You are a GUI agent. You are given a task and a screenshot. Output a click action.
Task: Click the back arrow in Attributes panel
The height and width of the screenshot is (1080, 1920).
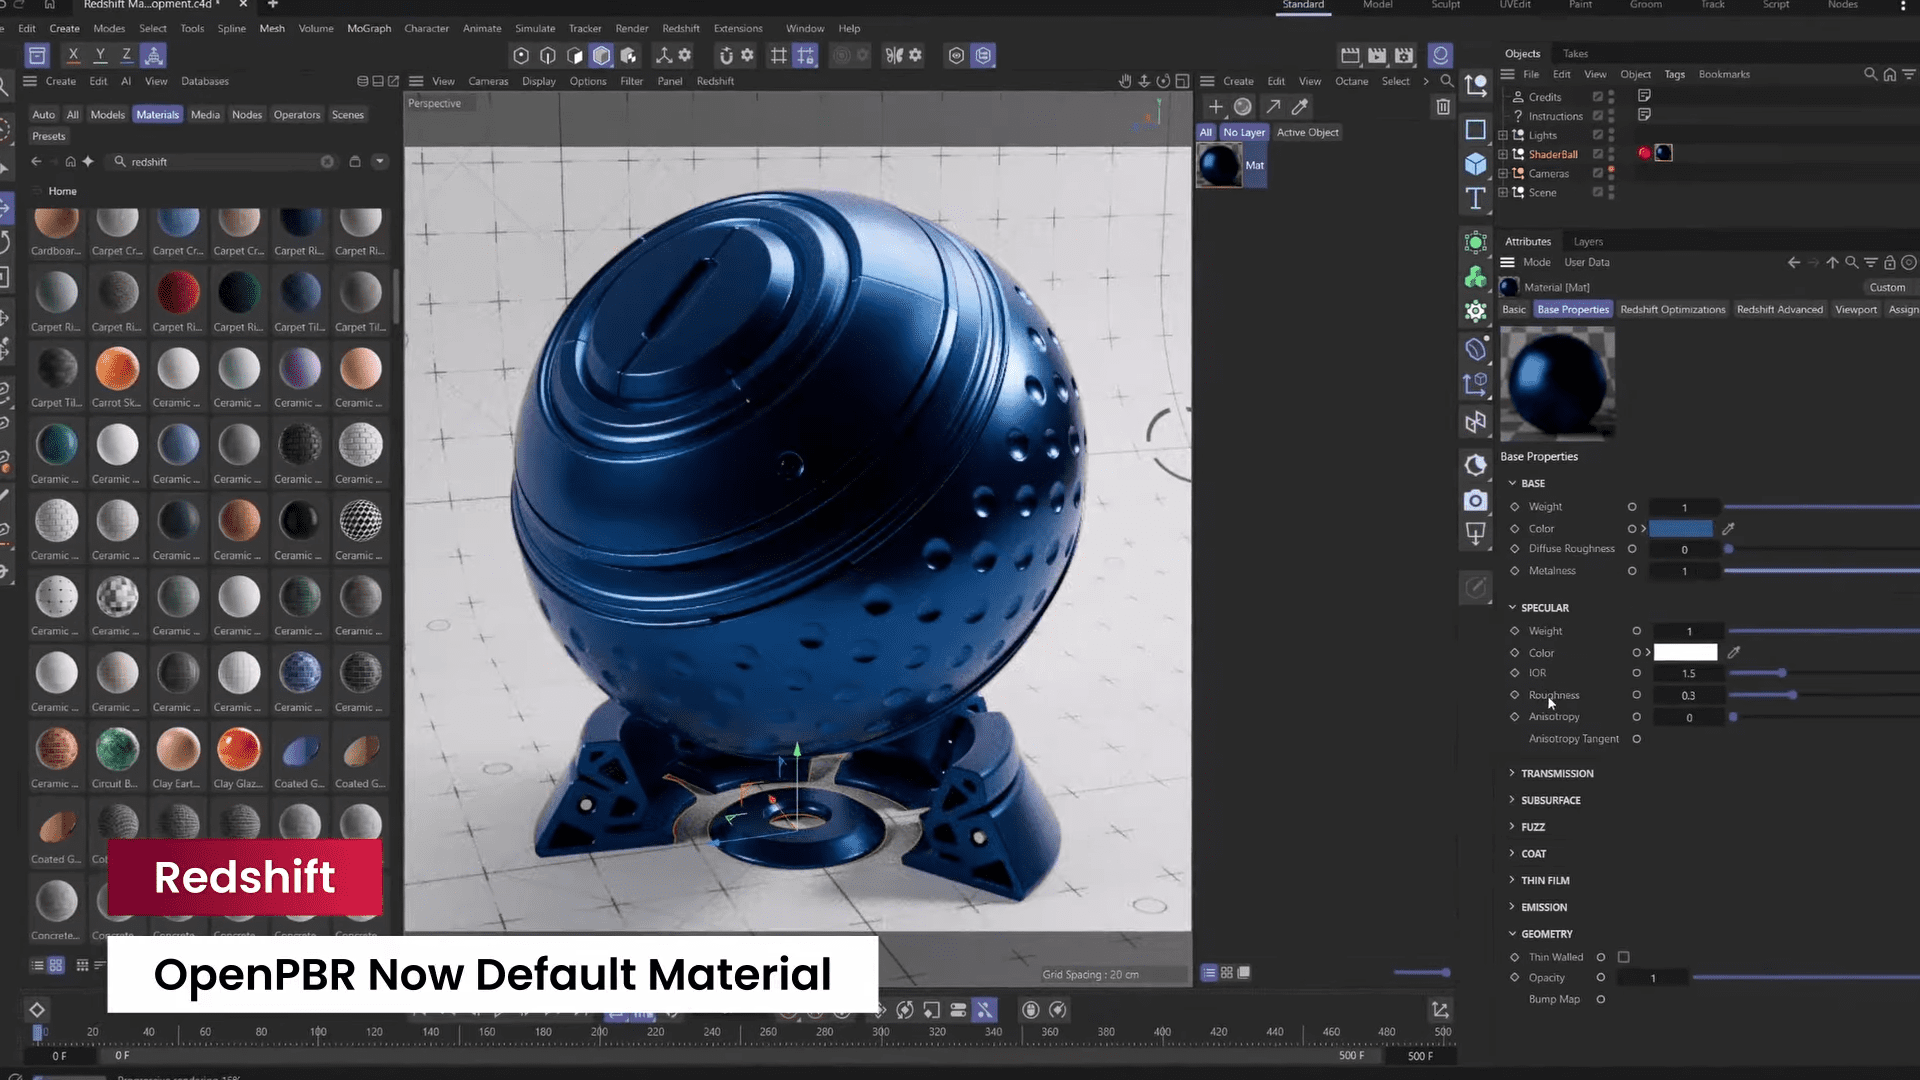point(1794,262)
